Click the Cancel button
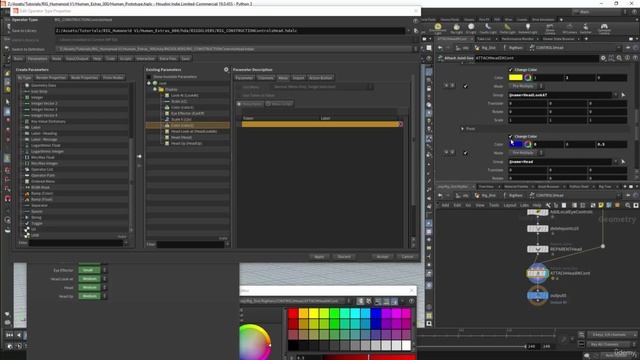This screenshot has height=360, width=640. point(407,257)
